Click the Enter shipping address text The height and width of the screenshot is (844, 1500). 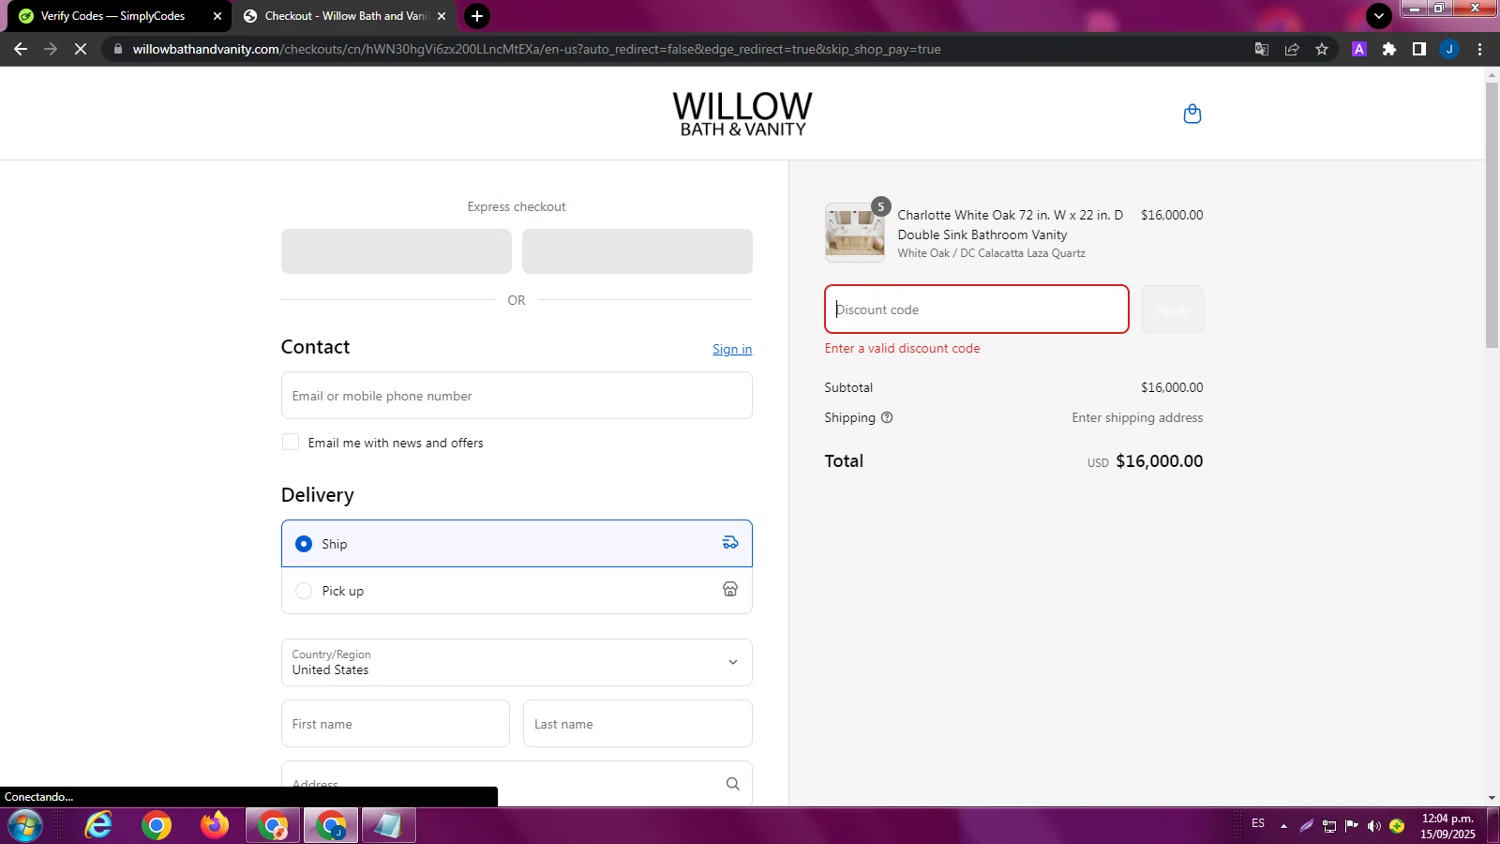(x=1137, y=418)
